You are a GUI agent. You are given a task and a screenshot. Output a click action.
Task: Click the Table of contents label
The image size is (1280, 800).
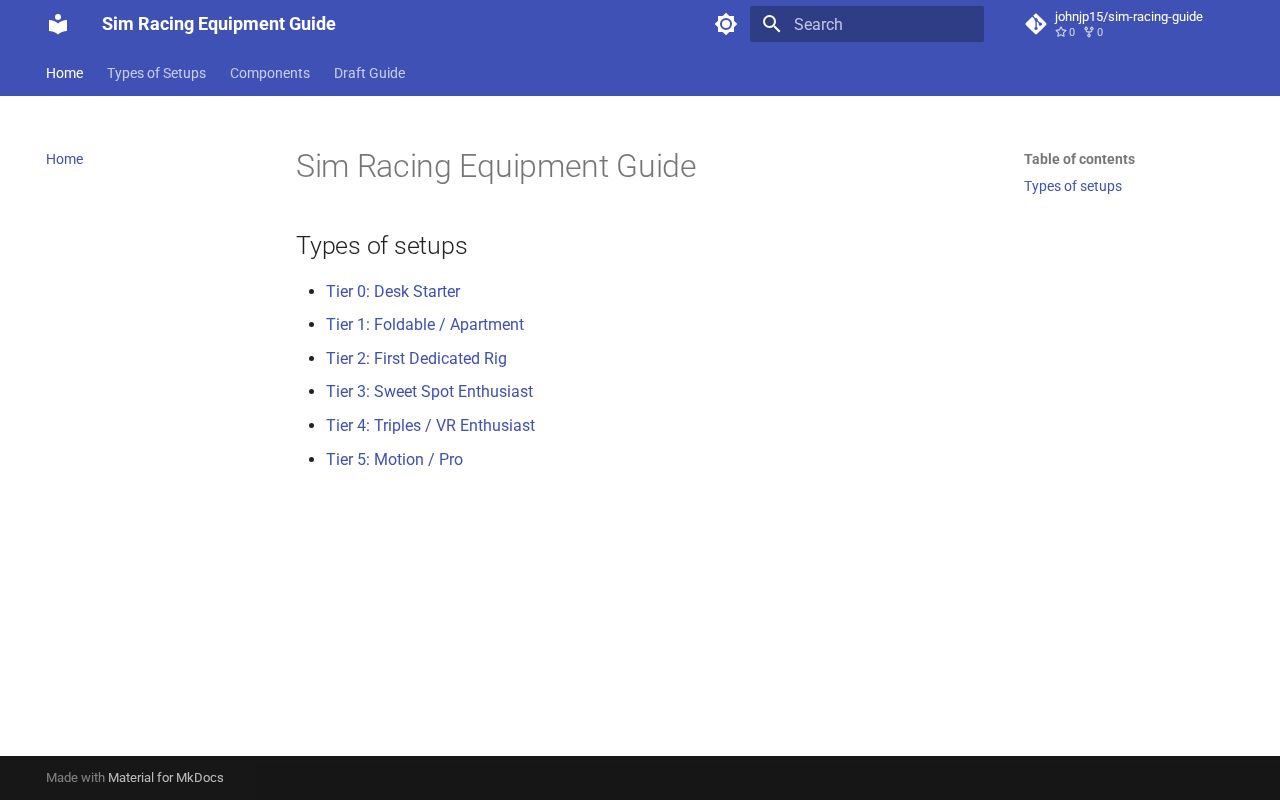tap(1079, 159)
